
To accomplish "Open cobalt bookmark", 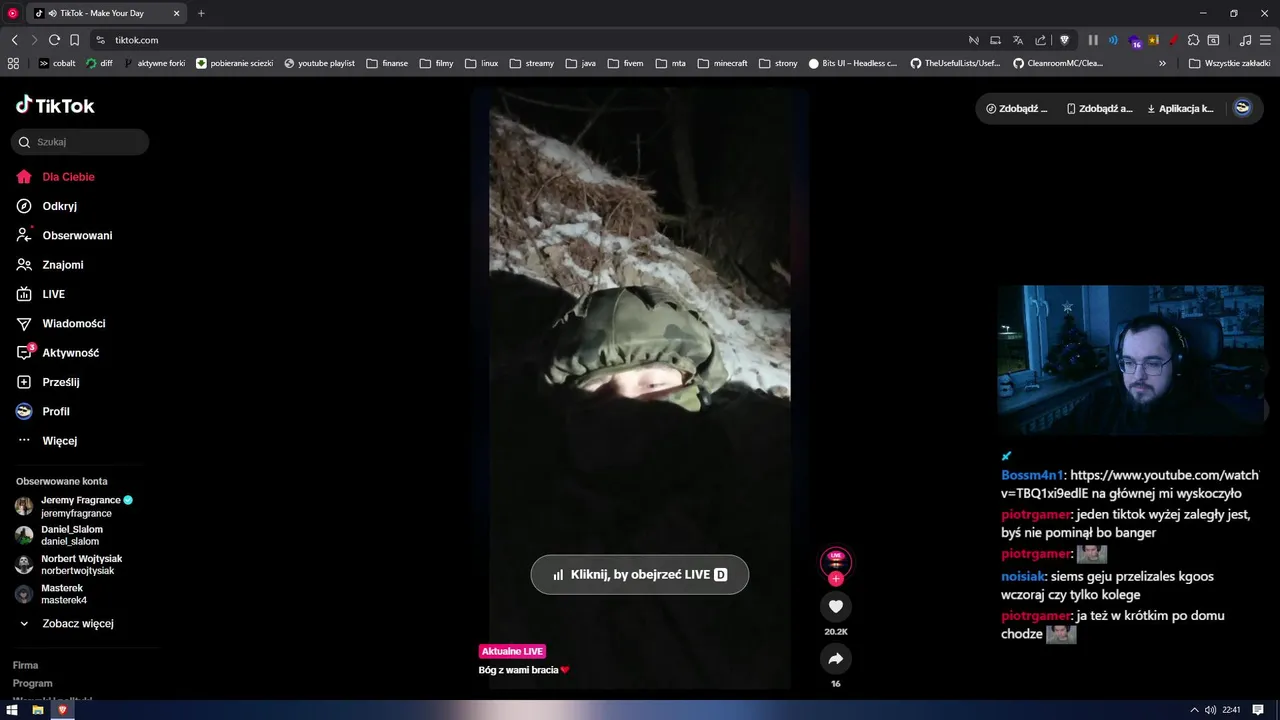I will (57, 63).
